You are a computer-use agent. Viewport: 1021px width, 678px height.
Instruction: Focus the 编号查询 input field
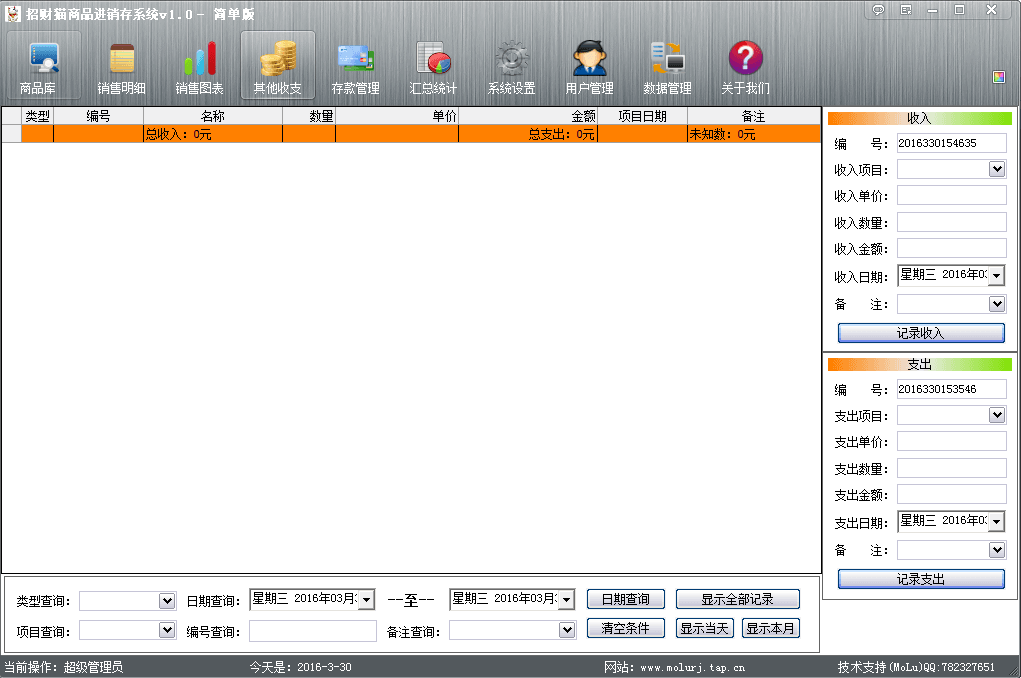(x=312, y=631)
